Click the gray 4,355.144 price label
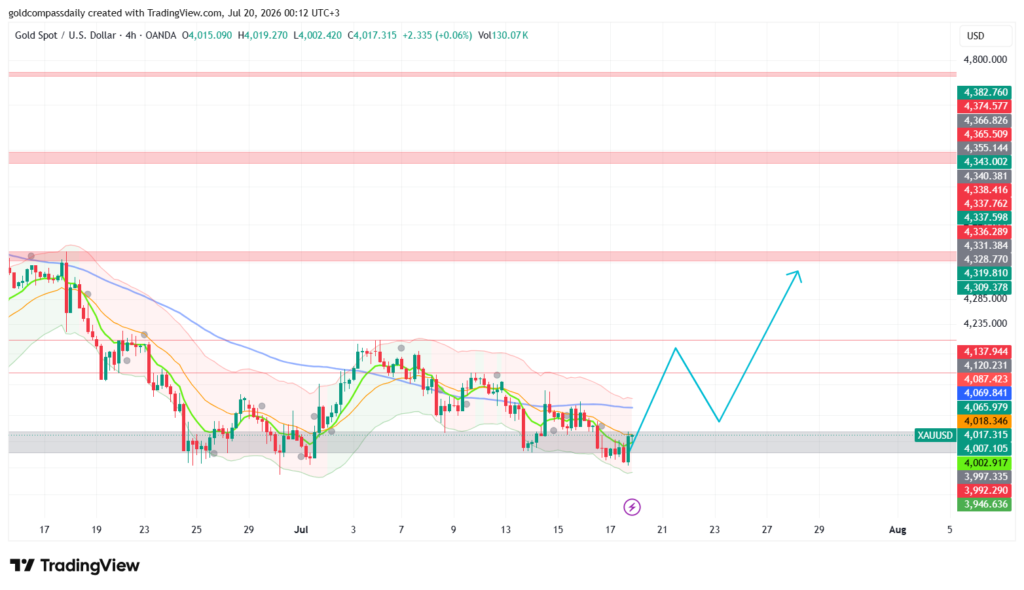This screenshot has height=590, width=1024. (985, 148)
